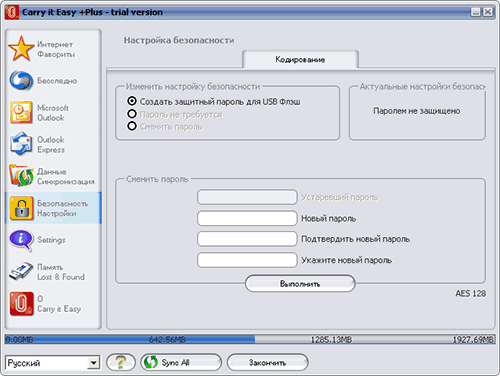Image resolution: width=500 pixels, height=376 pixels.
Task: Minimize the Carry it Easy window
Action: 476,12
